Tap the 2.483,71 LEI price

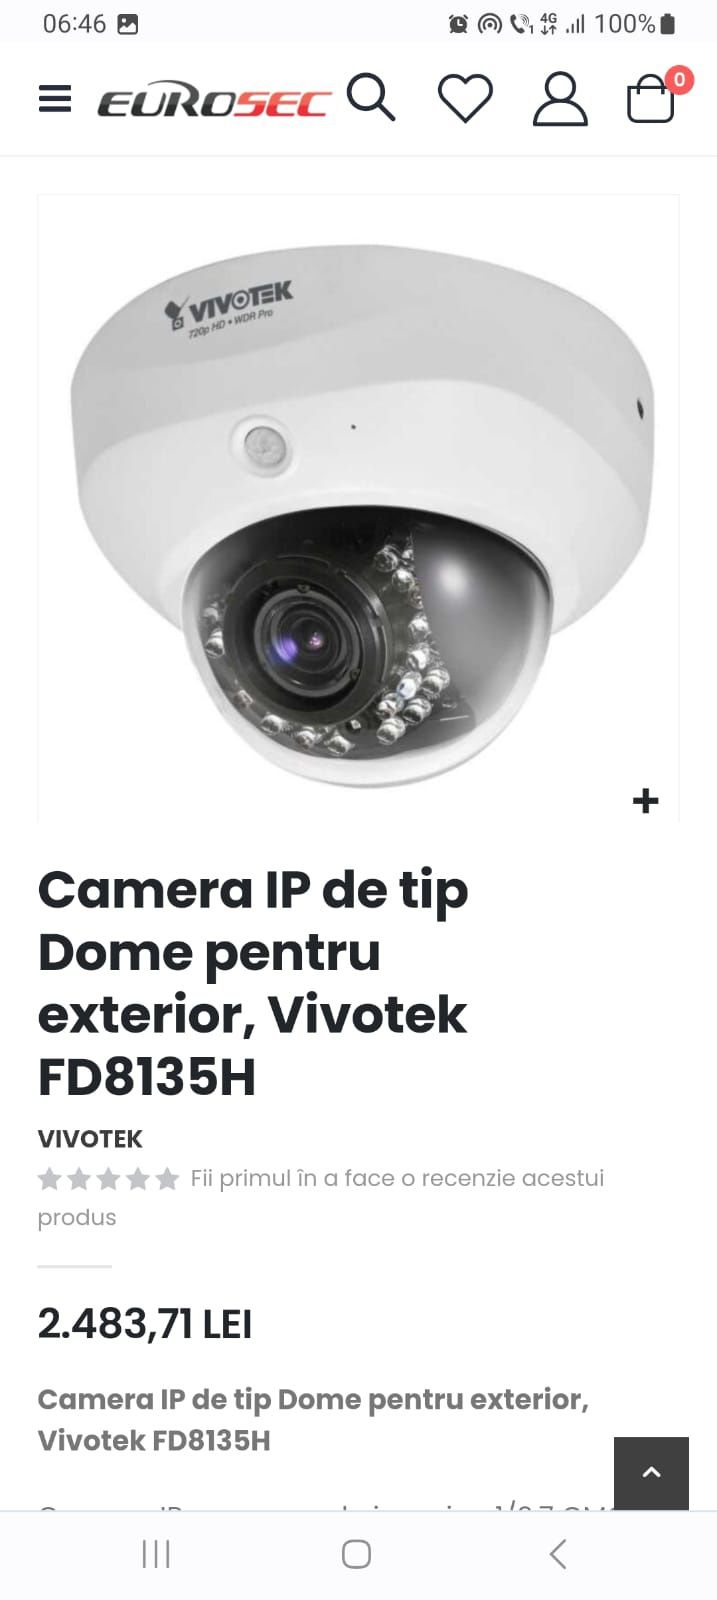click(145, 1324)
